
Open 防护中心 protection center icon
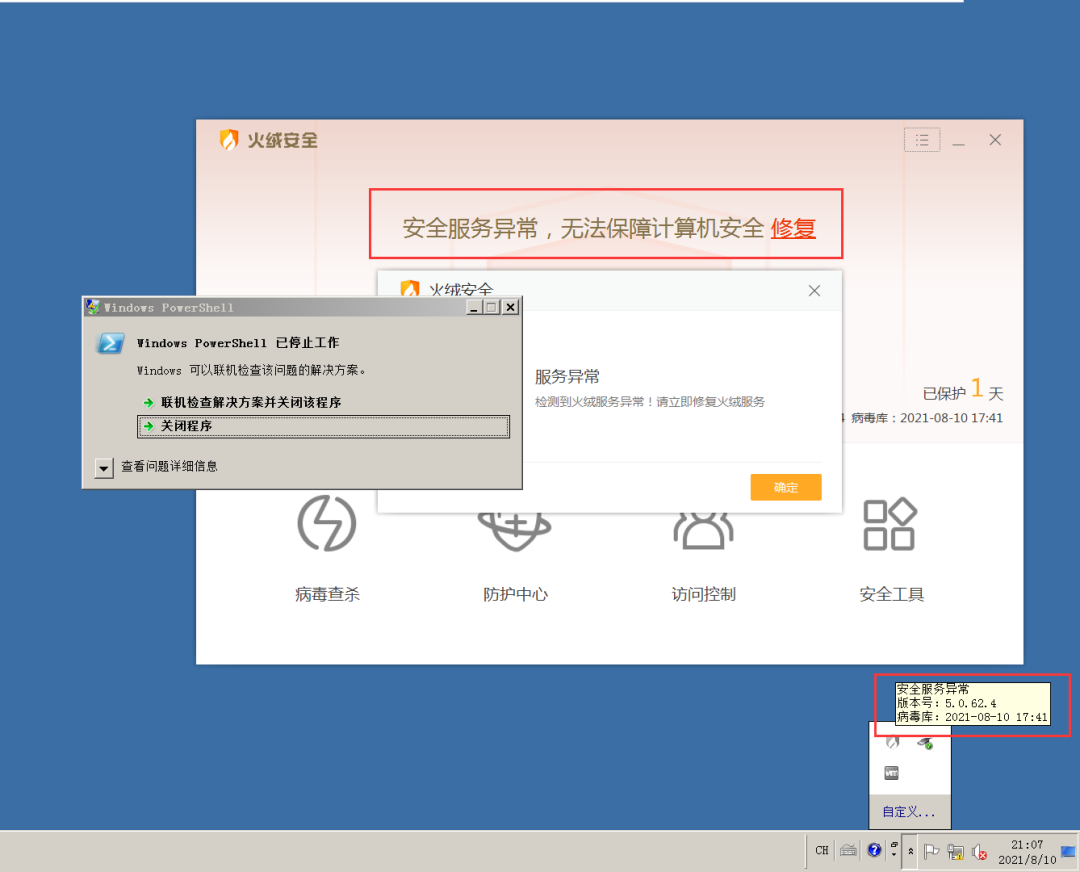tap(515, 532)
